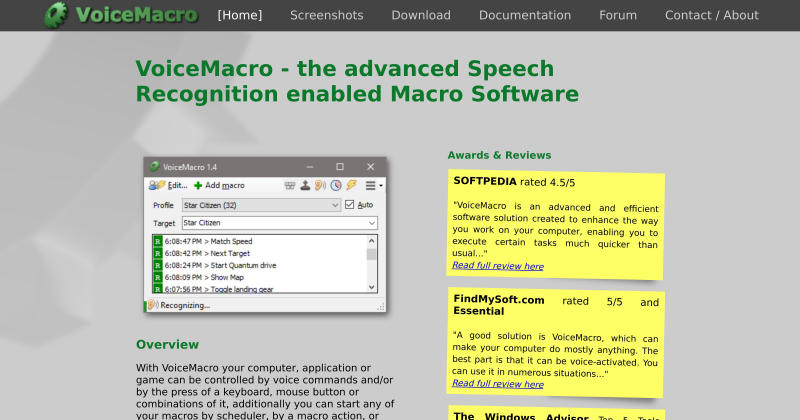
Task: Click the VoiceMacro 1.4 title bar app icon
Action: click(155, 167)
